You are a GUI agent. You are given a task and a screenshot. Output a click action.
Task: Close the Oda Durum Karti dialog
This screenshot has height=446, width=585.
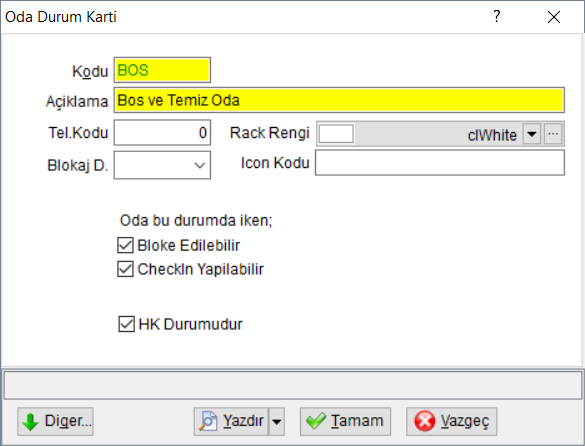tap(554, 17)
